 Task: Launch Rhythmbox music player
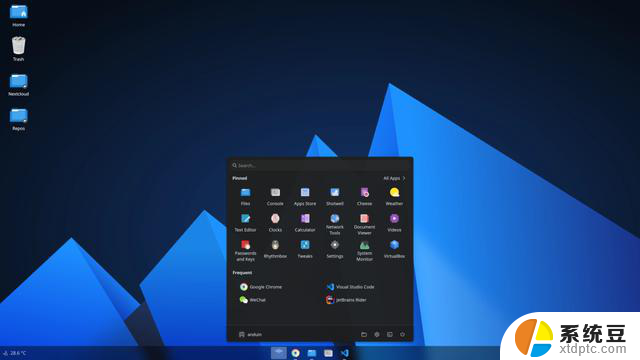click(275, 249)
